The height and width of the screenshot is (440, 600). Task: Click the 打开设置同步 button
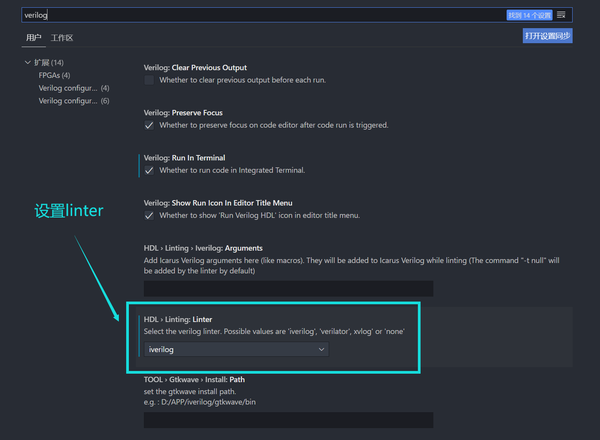548,36
